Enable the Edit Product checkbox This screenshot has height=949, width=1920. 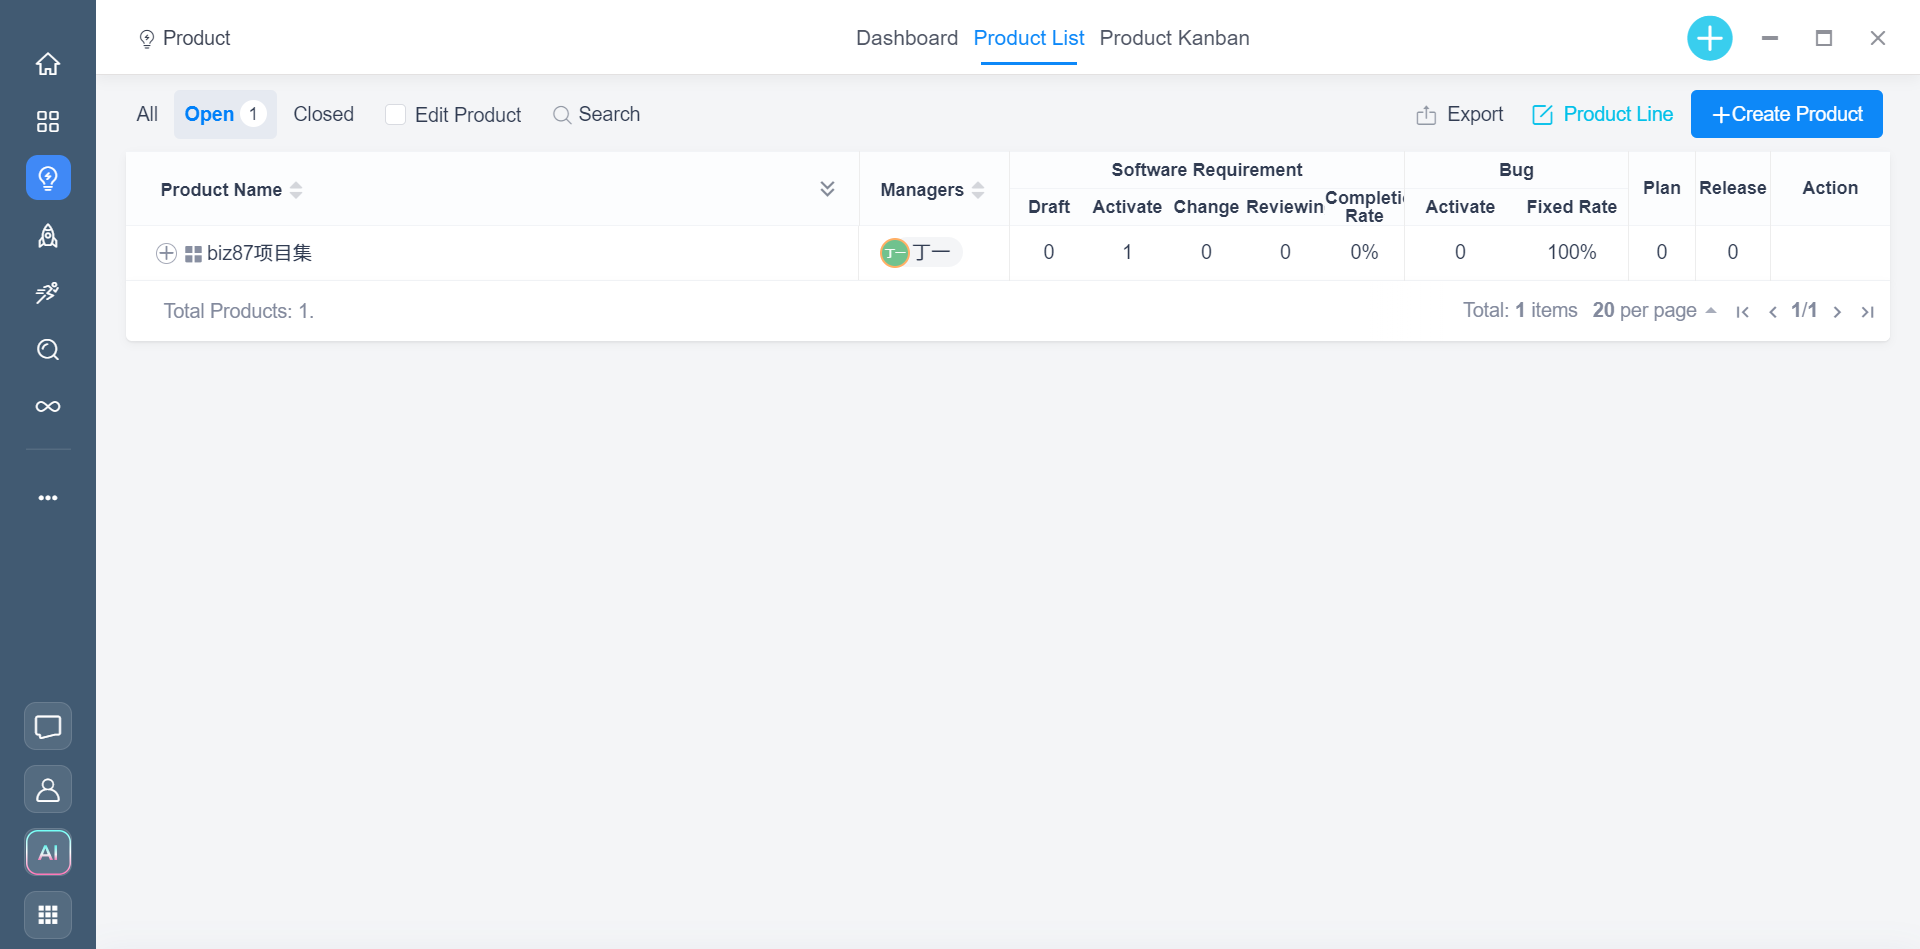click(x=396, y=115)
